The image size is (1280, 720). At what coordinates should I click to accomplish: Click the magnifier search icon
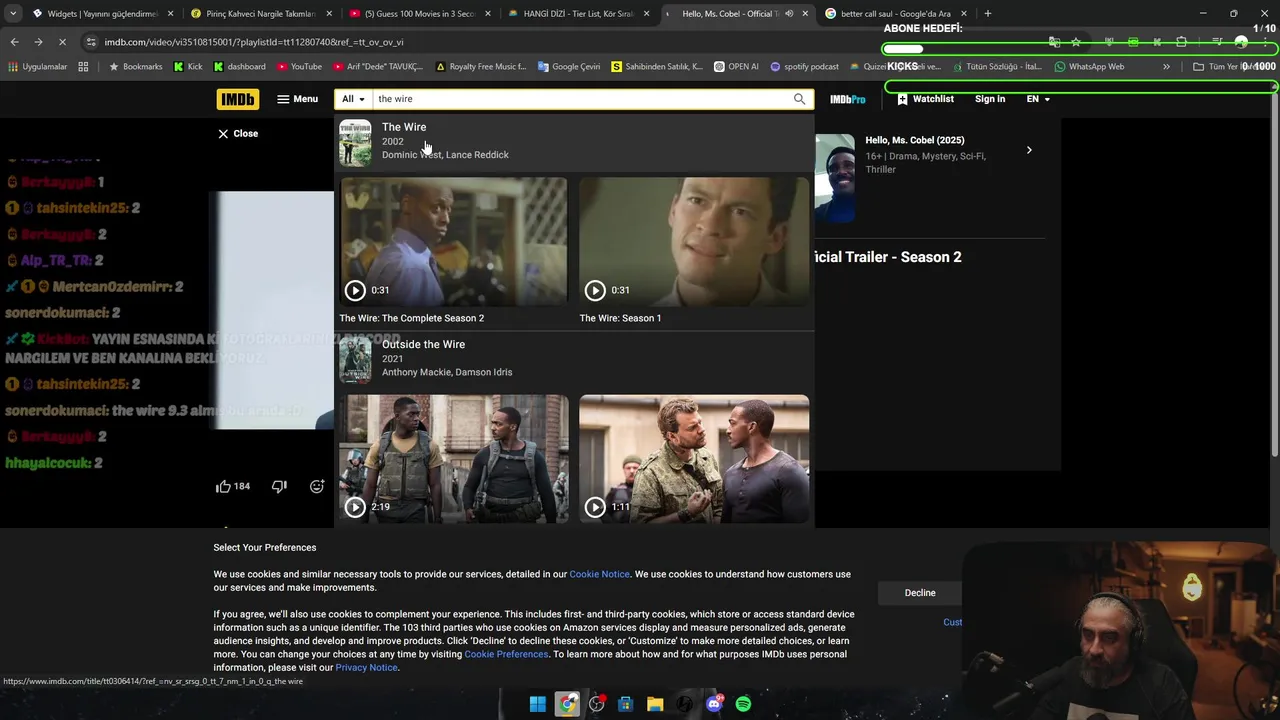799,99
